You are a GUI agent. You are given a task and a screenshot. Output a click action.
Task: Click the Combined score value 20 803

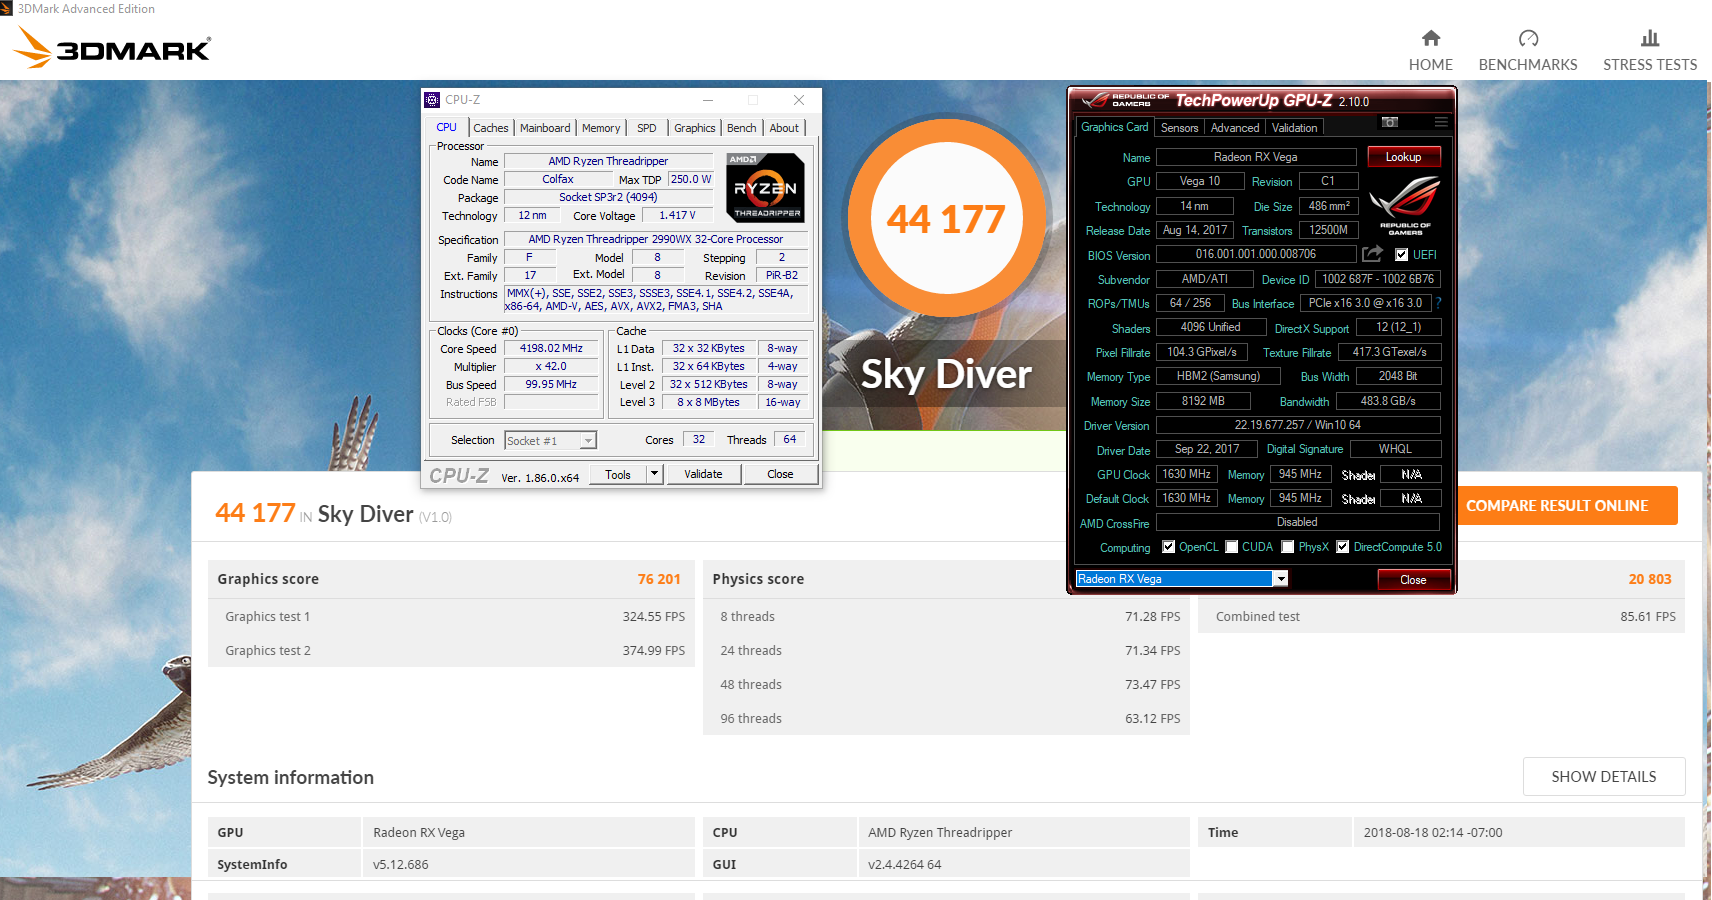(x=1650, y=579)
